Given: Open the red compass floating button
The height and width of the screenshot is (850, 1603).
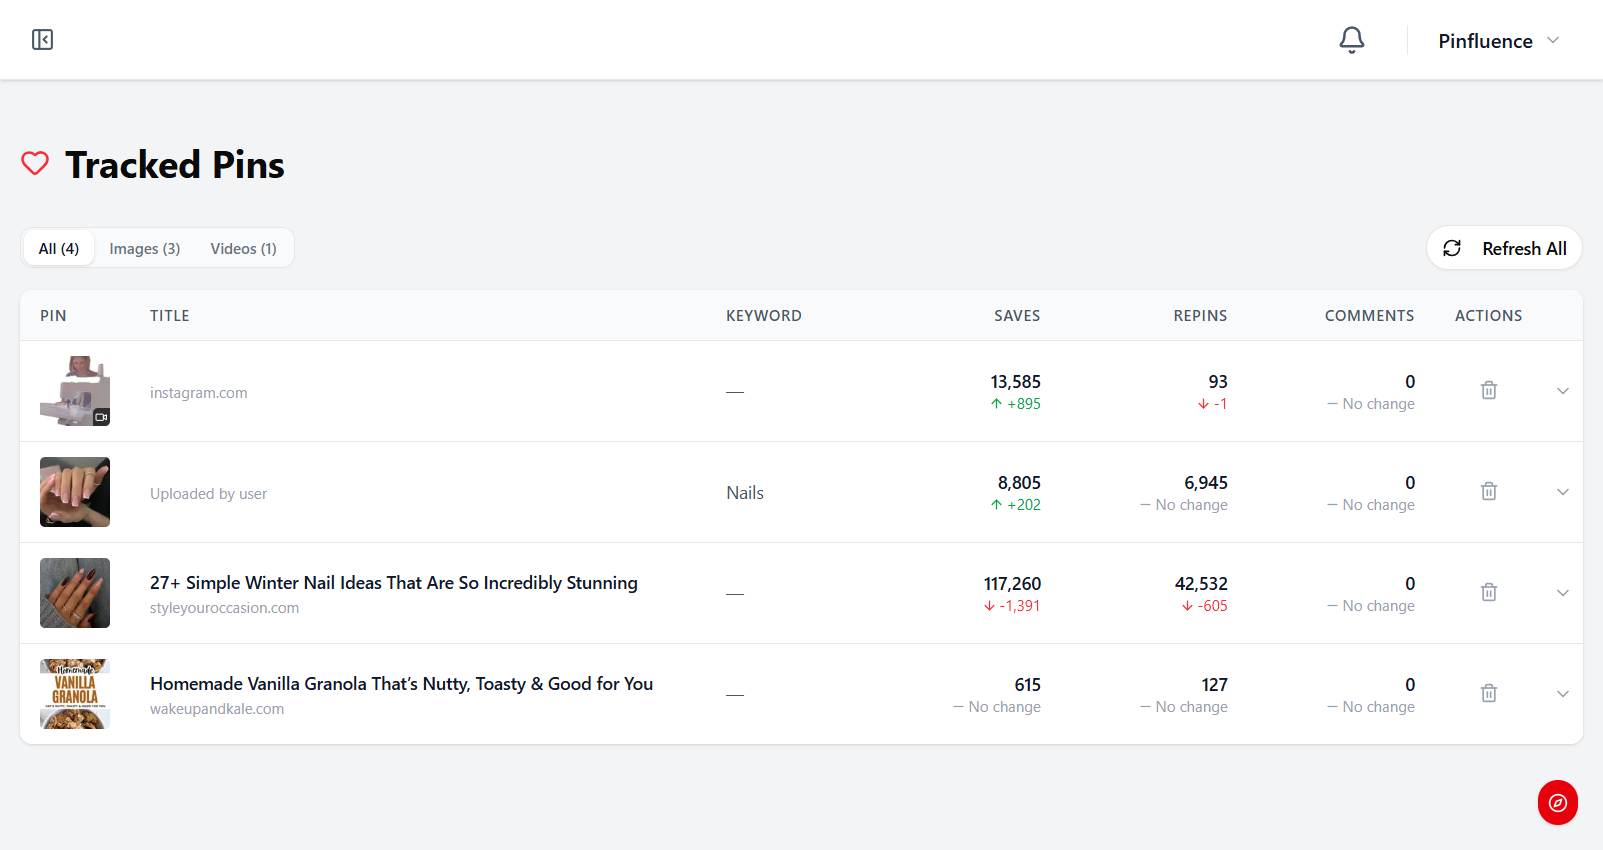Looking at the screenshot, I should point(1557,802).
